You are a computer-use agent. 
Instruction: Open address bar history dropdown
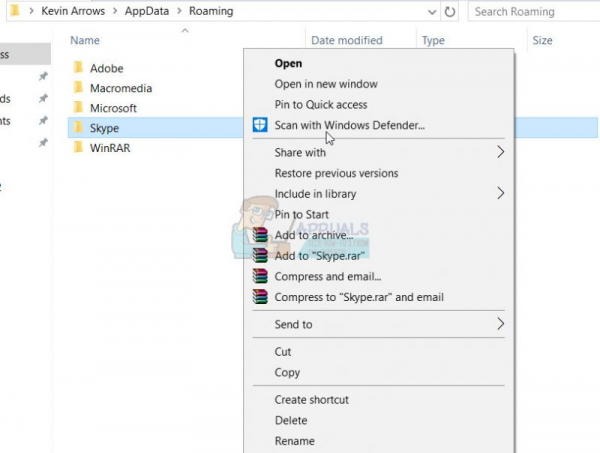[x=432, y=12]
